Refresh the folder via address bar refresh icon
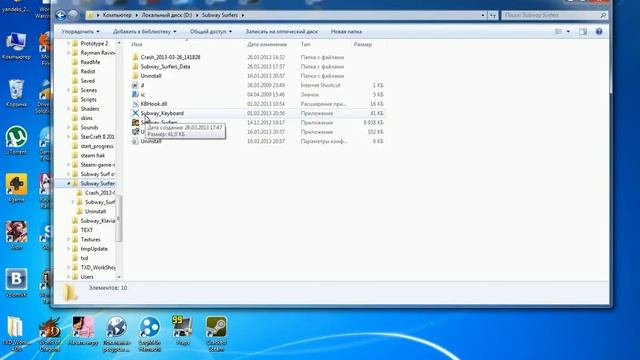Screen dimensions: 640x360 (x=493, y=15)
